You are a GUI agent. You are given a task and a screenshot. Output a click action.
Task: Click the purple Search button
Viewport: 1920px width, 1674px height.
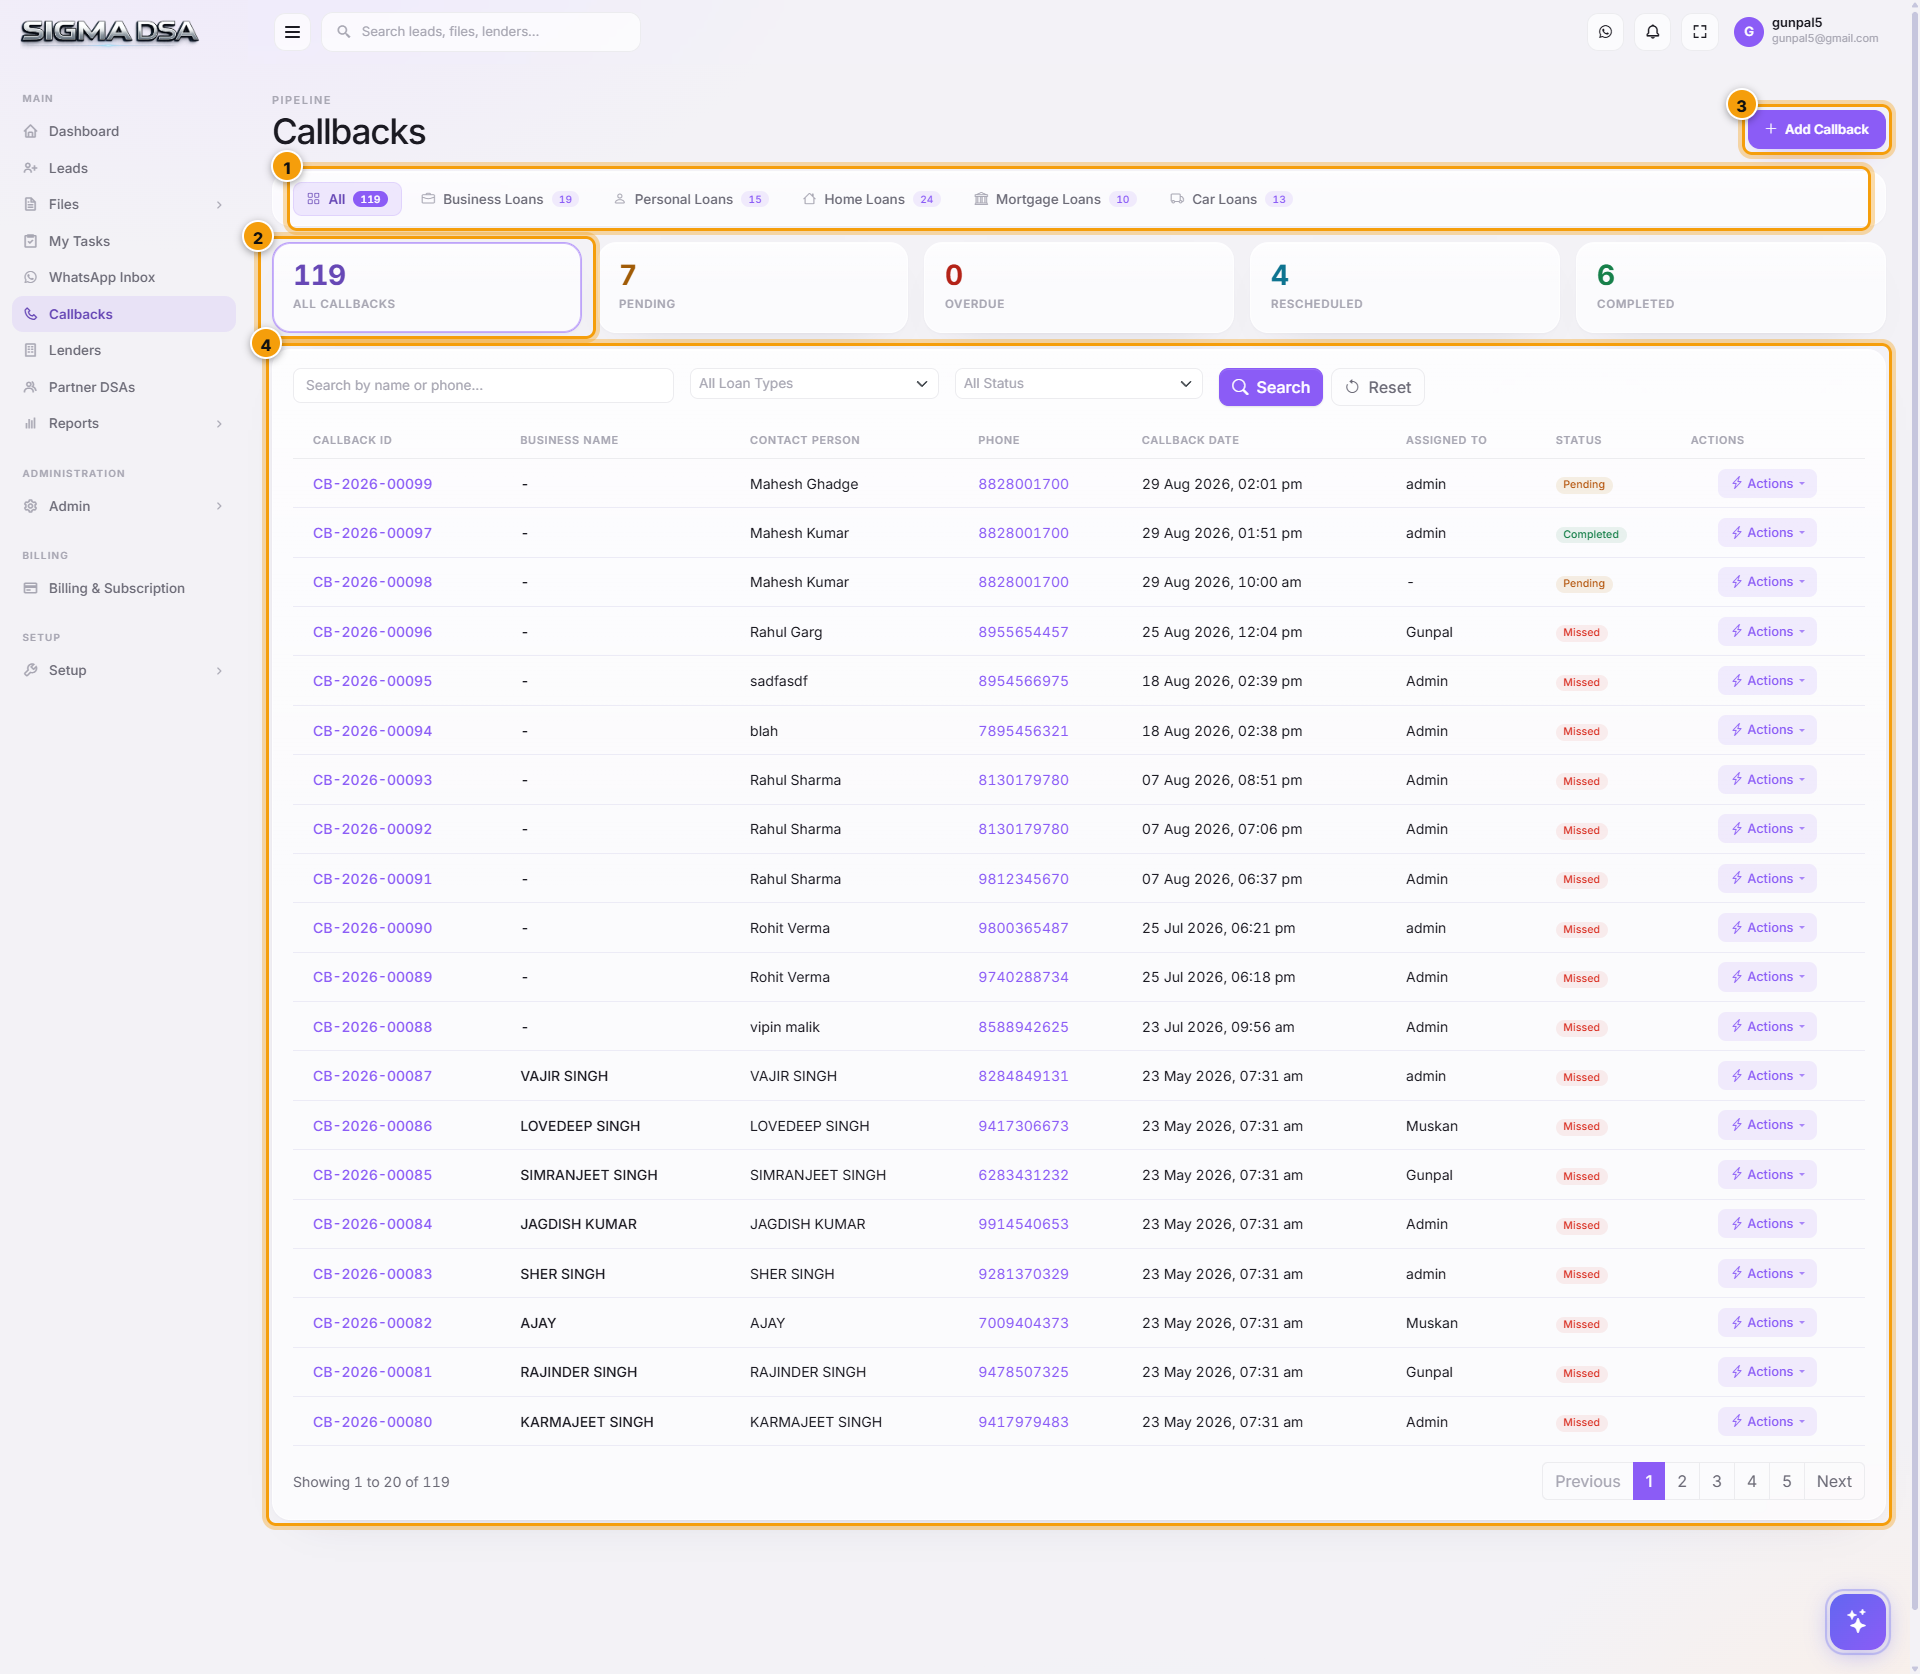[x=1270, y=387]
